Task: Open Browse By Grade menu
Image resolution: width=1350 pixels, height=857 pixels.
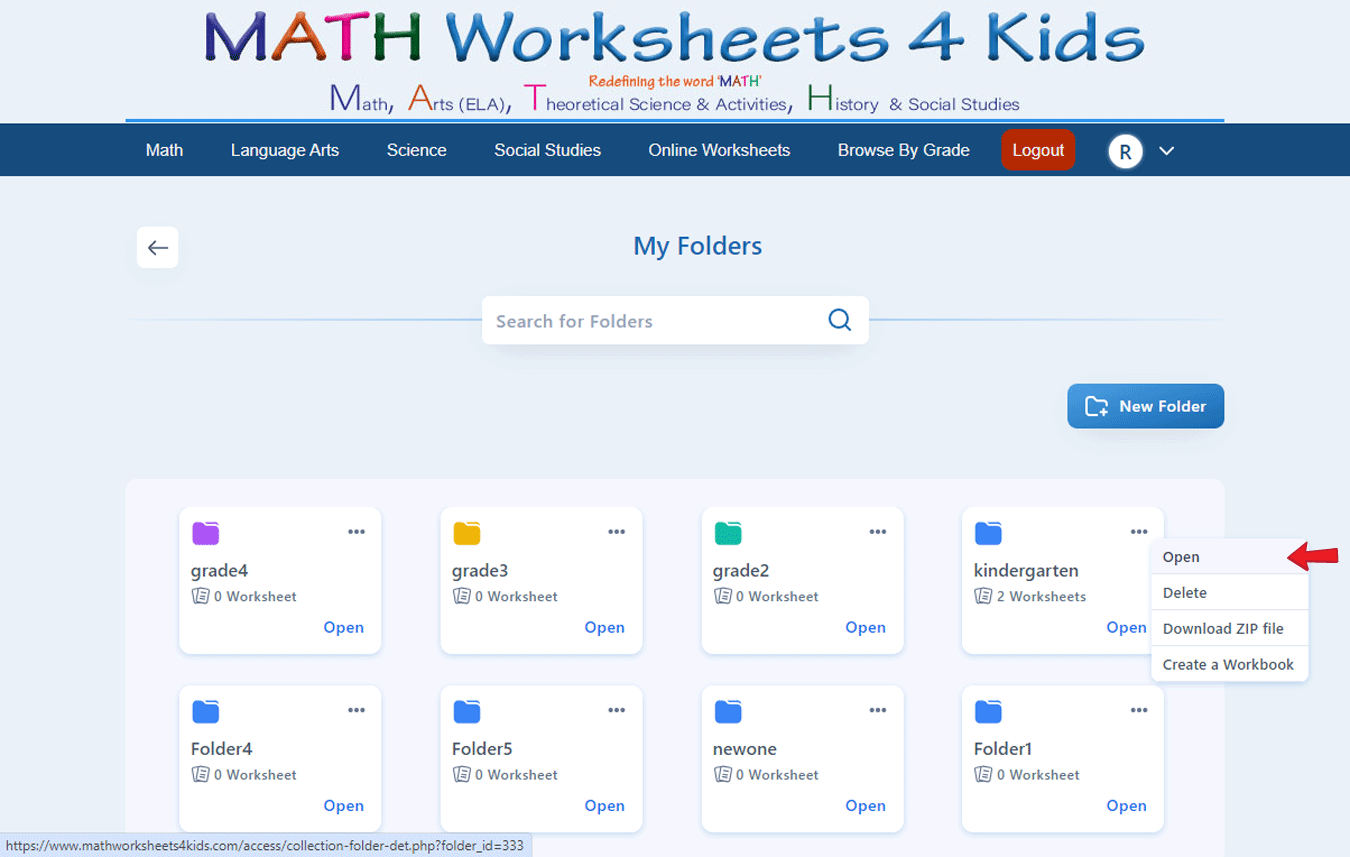Action: point(903,150)
